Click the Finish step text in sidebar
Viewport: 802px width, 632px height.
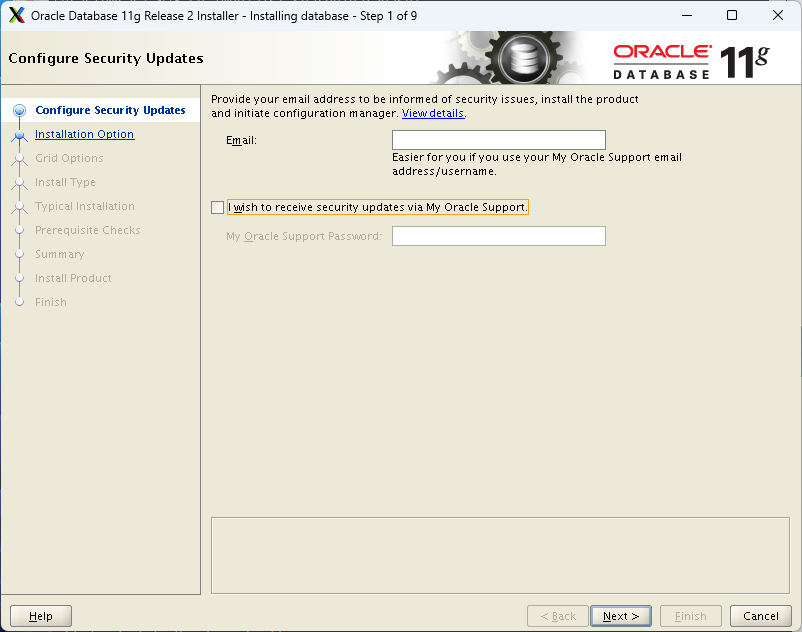tap(51, 302)
